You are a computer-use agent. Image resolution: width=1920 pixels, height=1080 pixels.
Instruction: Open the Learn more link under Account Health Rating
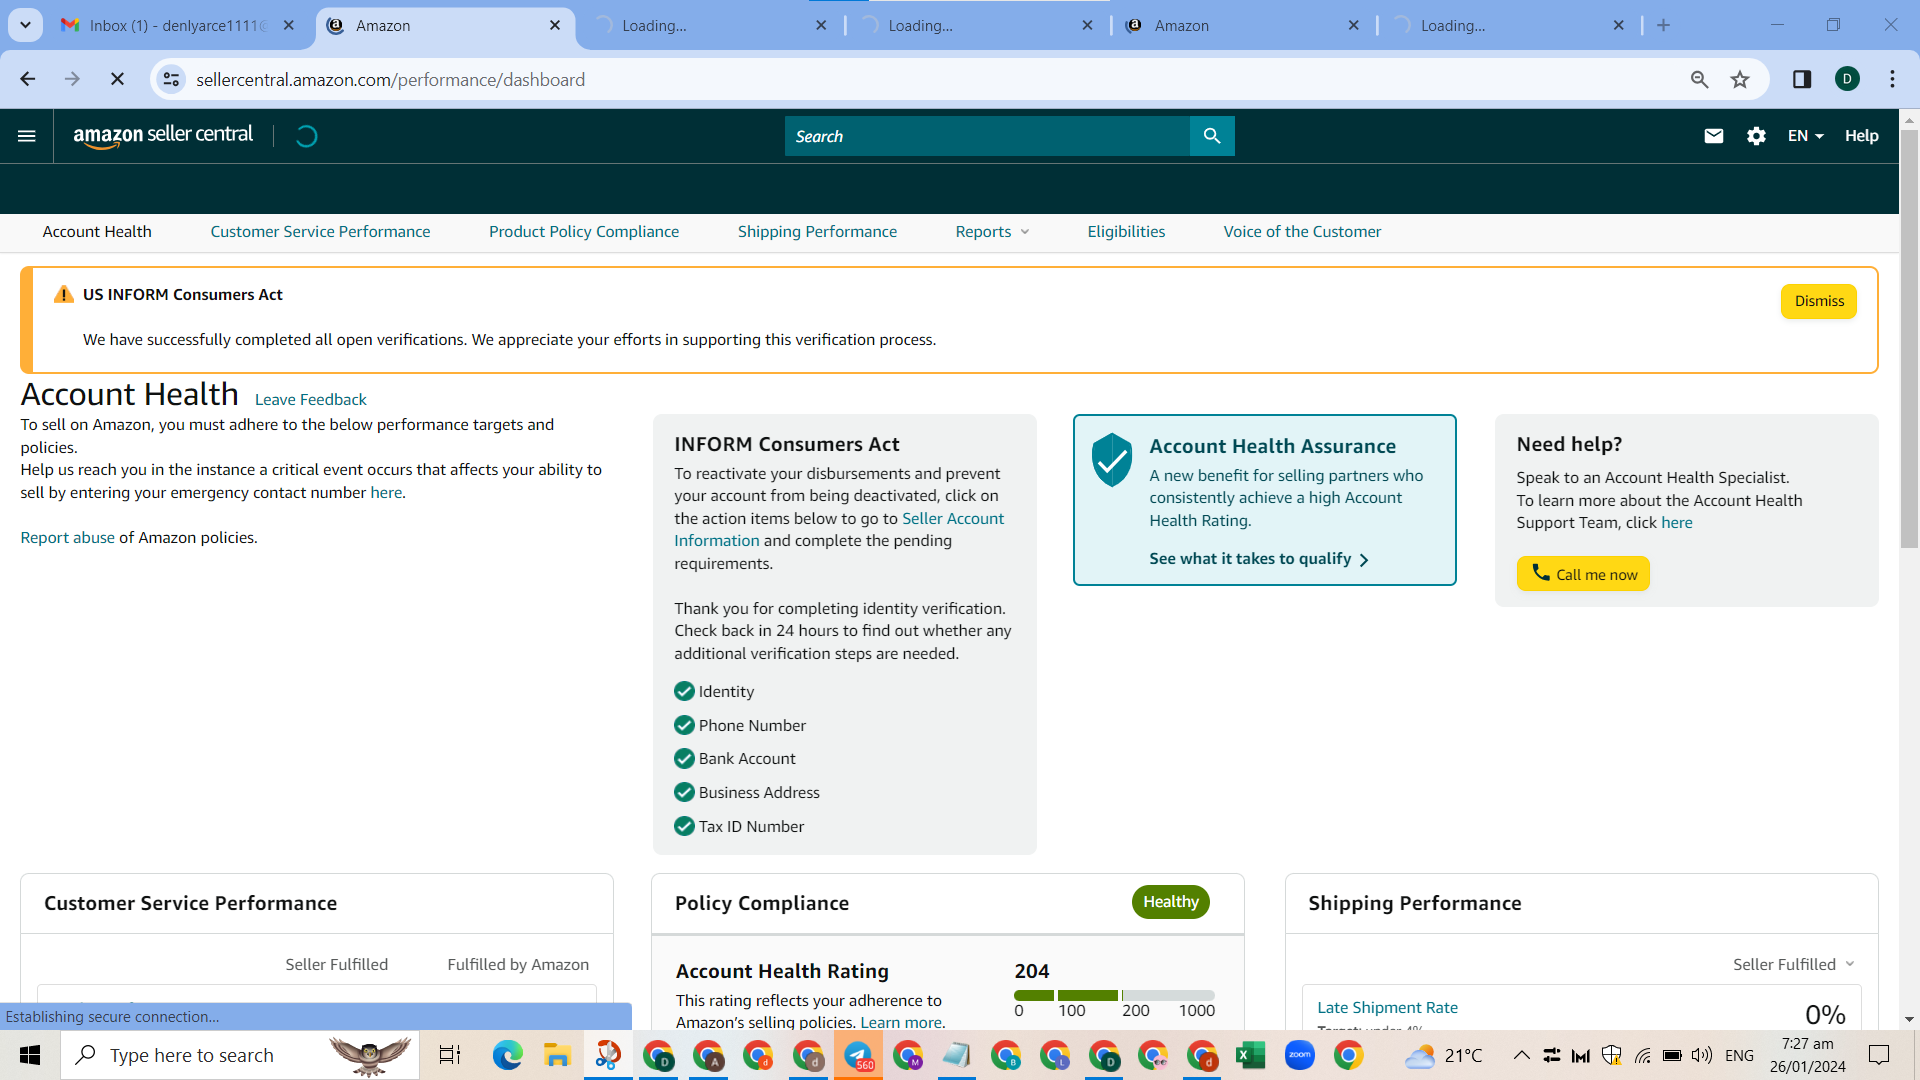(901, 1022)
